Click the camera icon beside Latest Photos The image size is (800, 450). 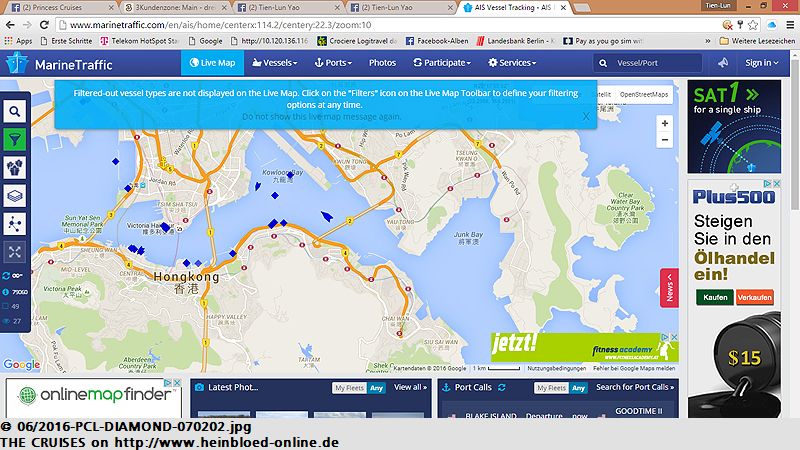(x=199, y=387)
